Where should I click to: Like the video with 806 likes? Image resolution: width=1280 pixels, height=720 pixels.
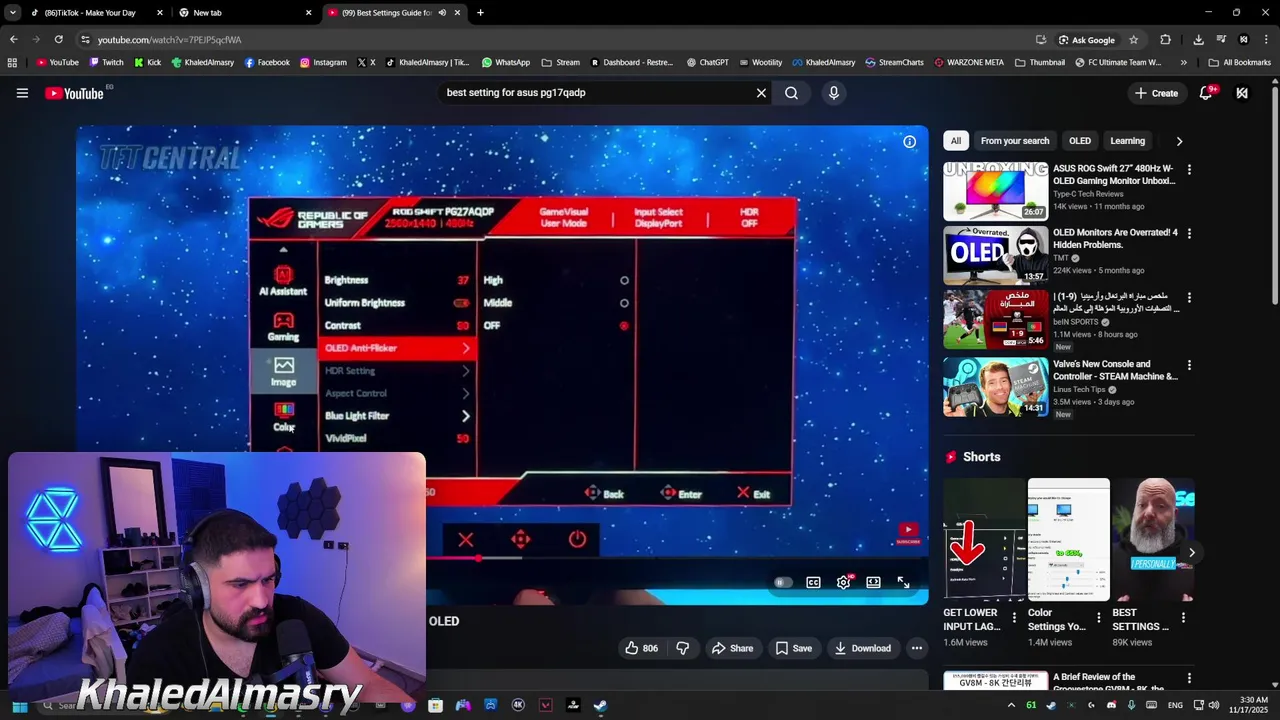641,648
